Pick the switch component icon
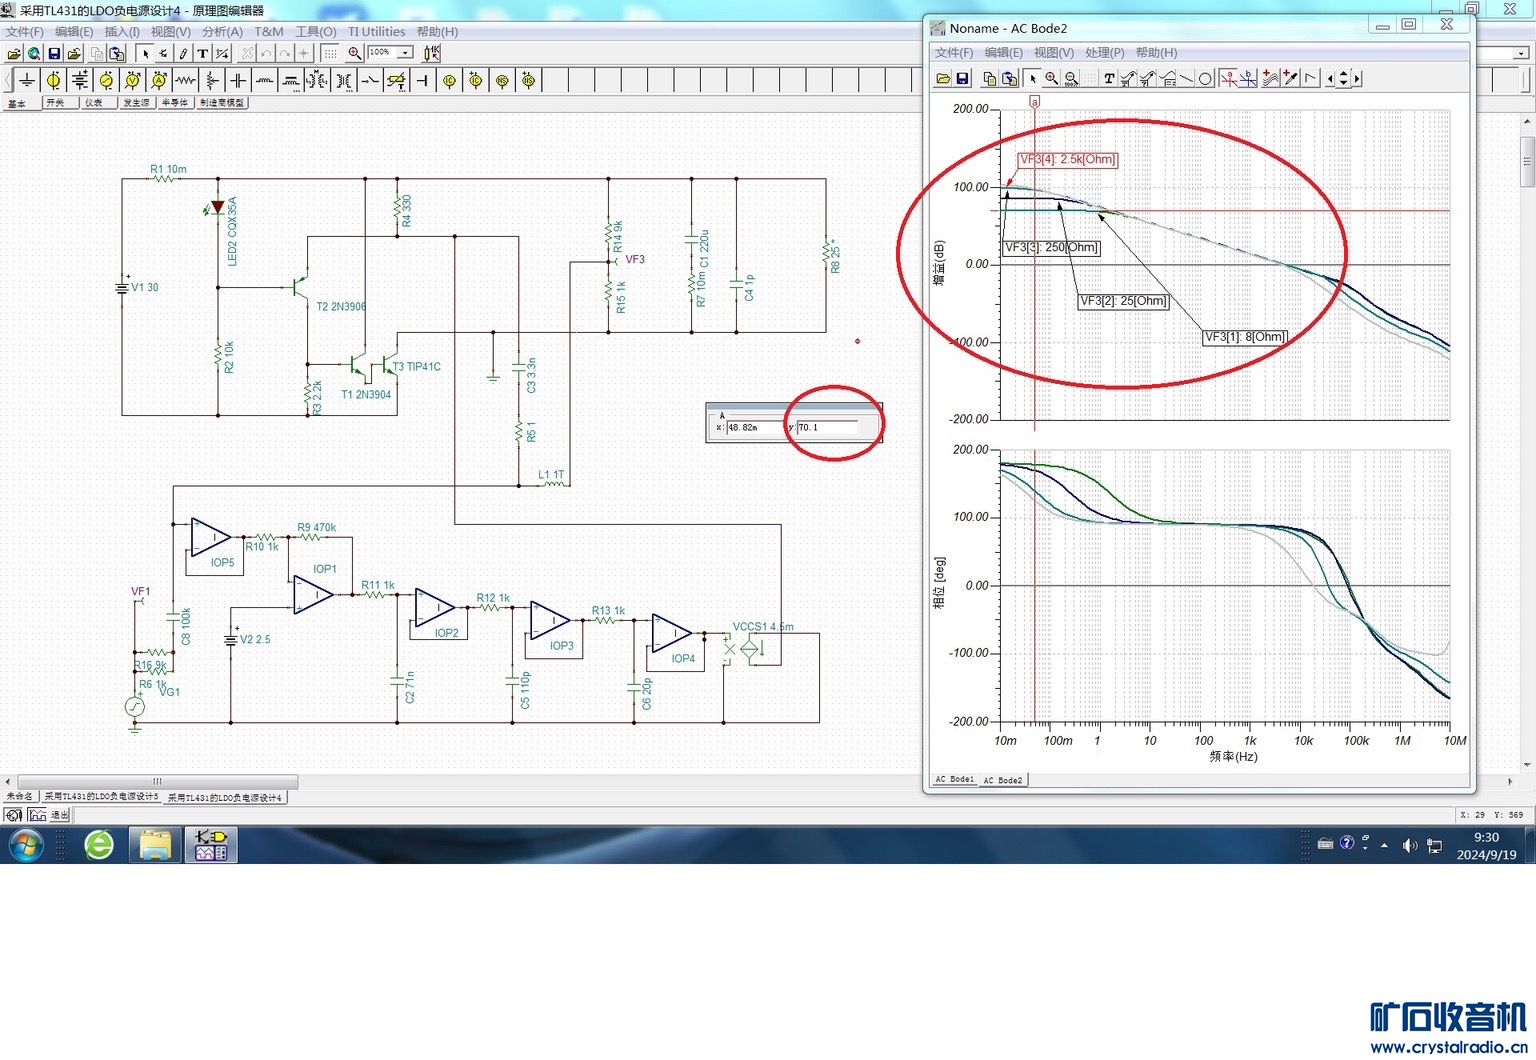 (370, 80)
